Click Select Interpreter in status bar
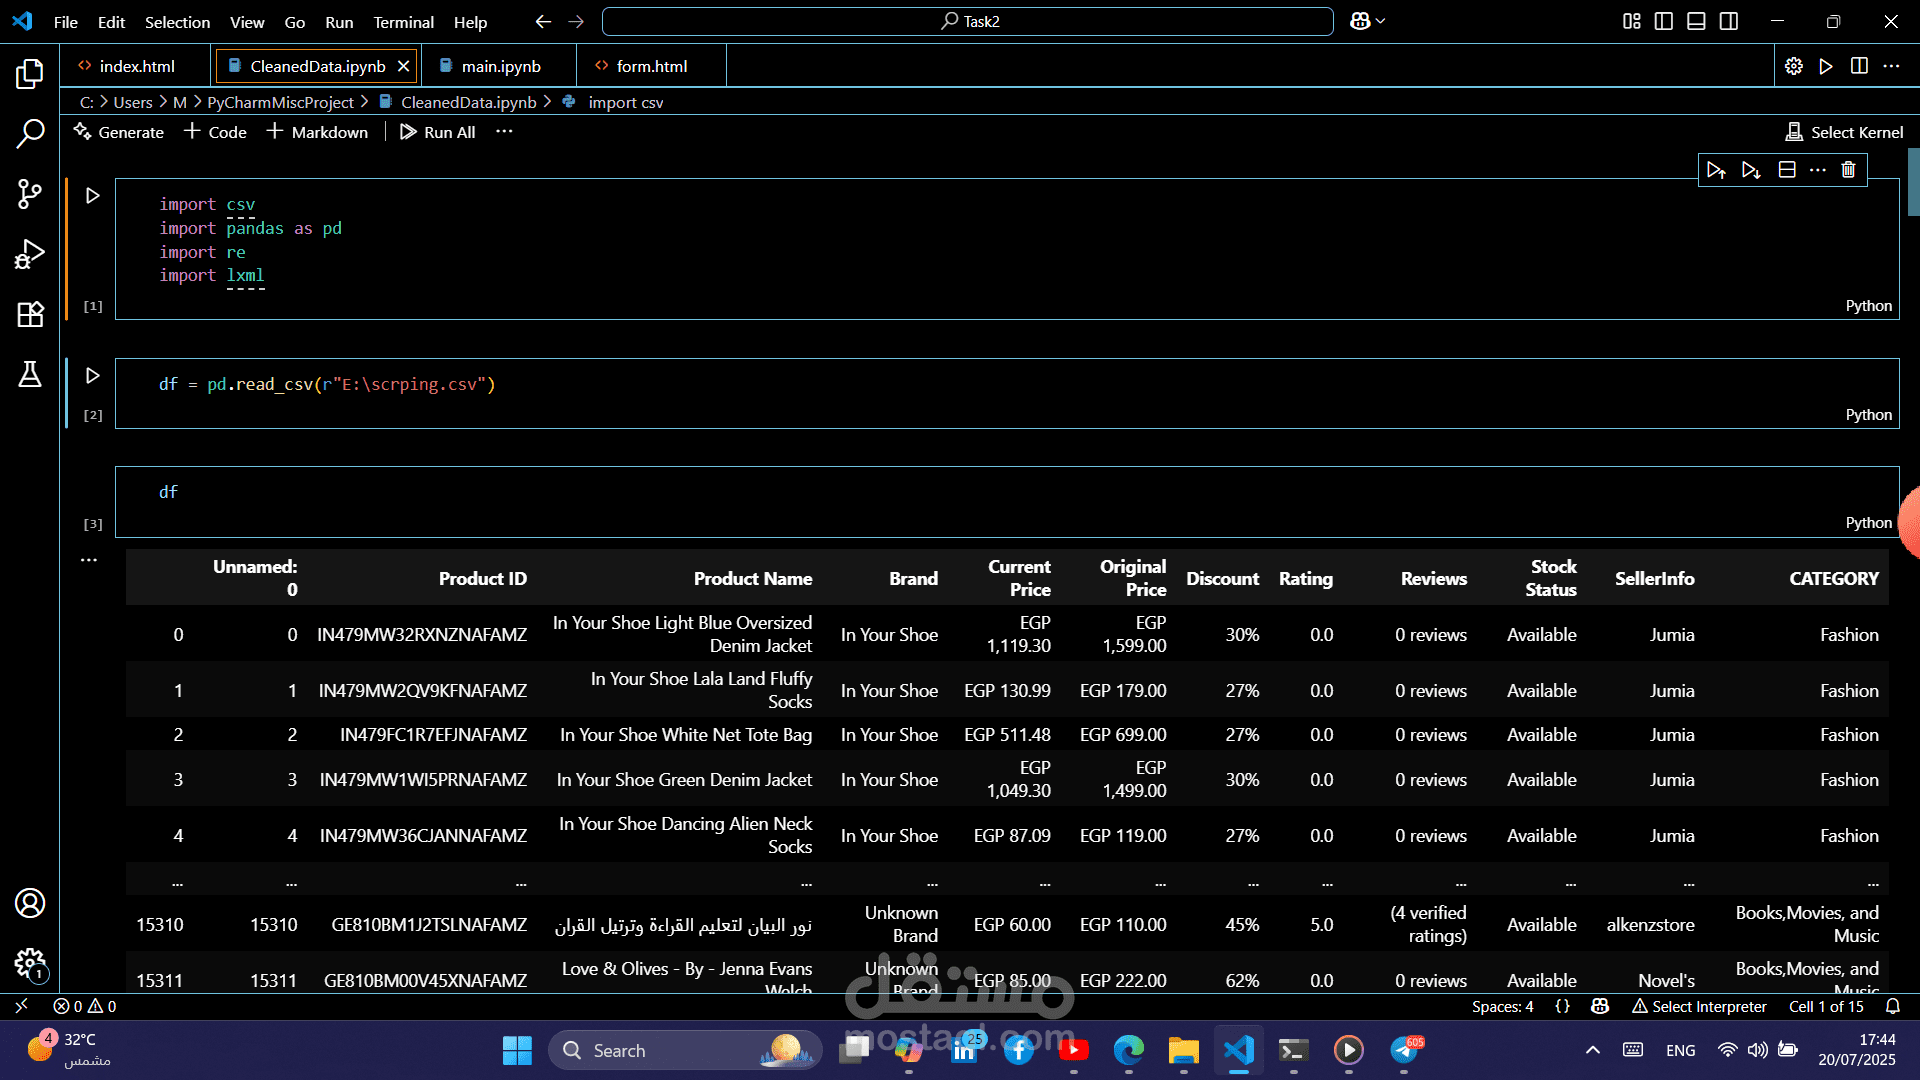Image resolution: width=1920 pixels, height=1080 pixels. [x=1699, y=1006]
